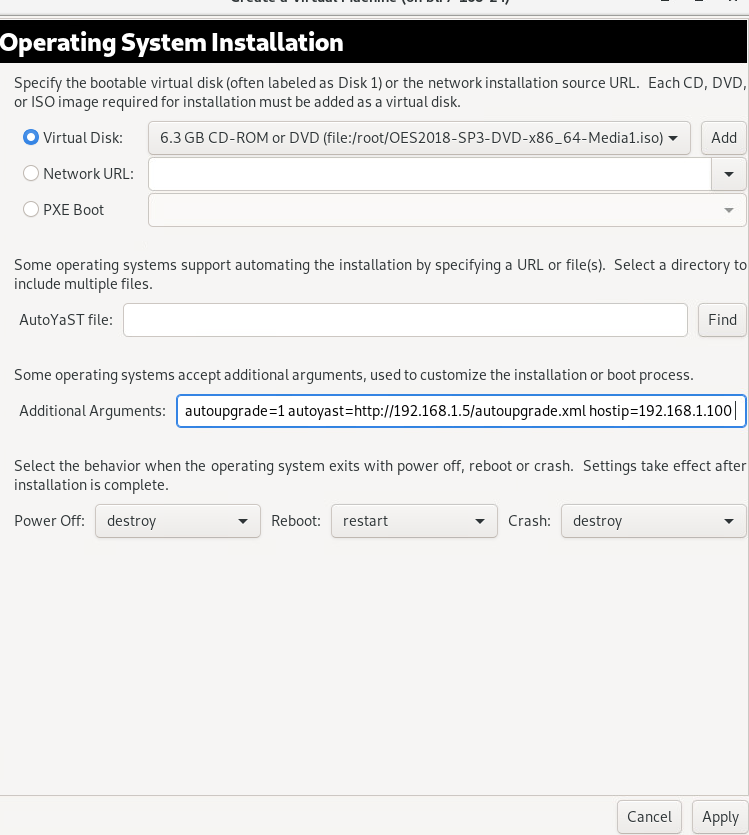
Task: Choose the PXE Boot radio option
Action: pyautogui.click(x=31, y=210)
